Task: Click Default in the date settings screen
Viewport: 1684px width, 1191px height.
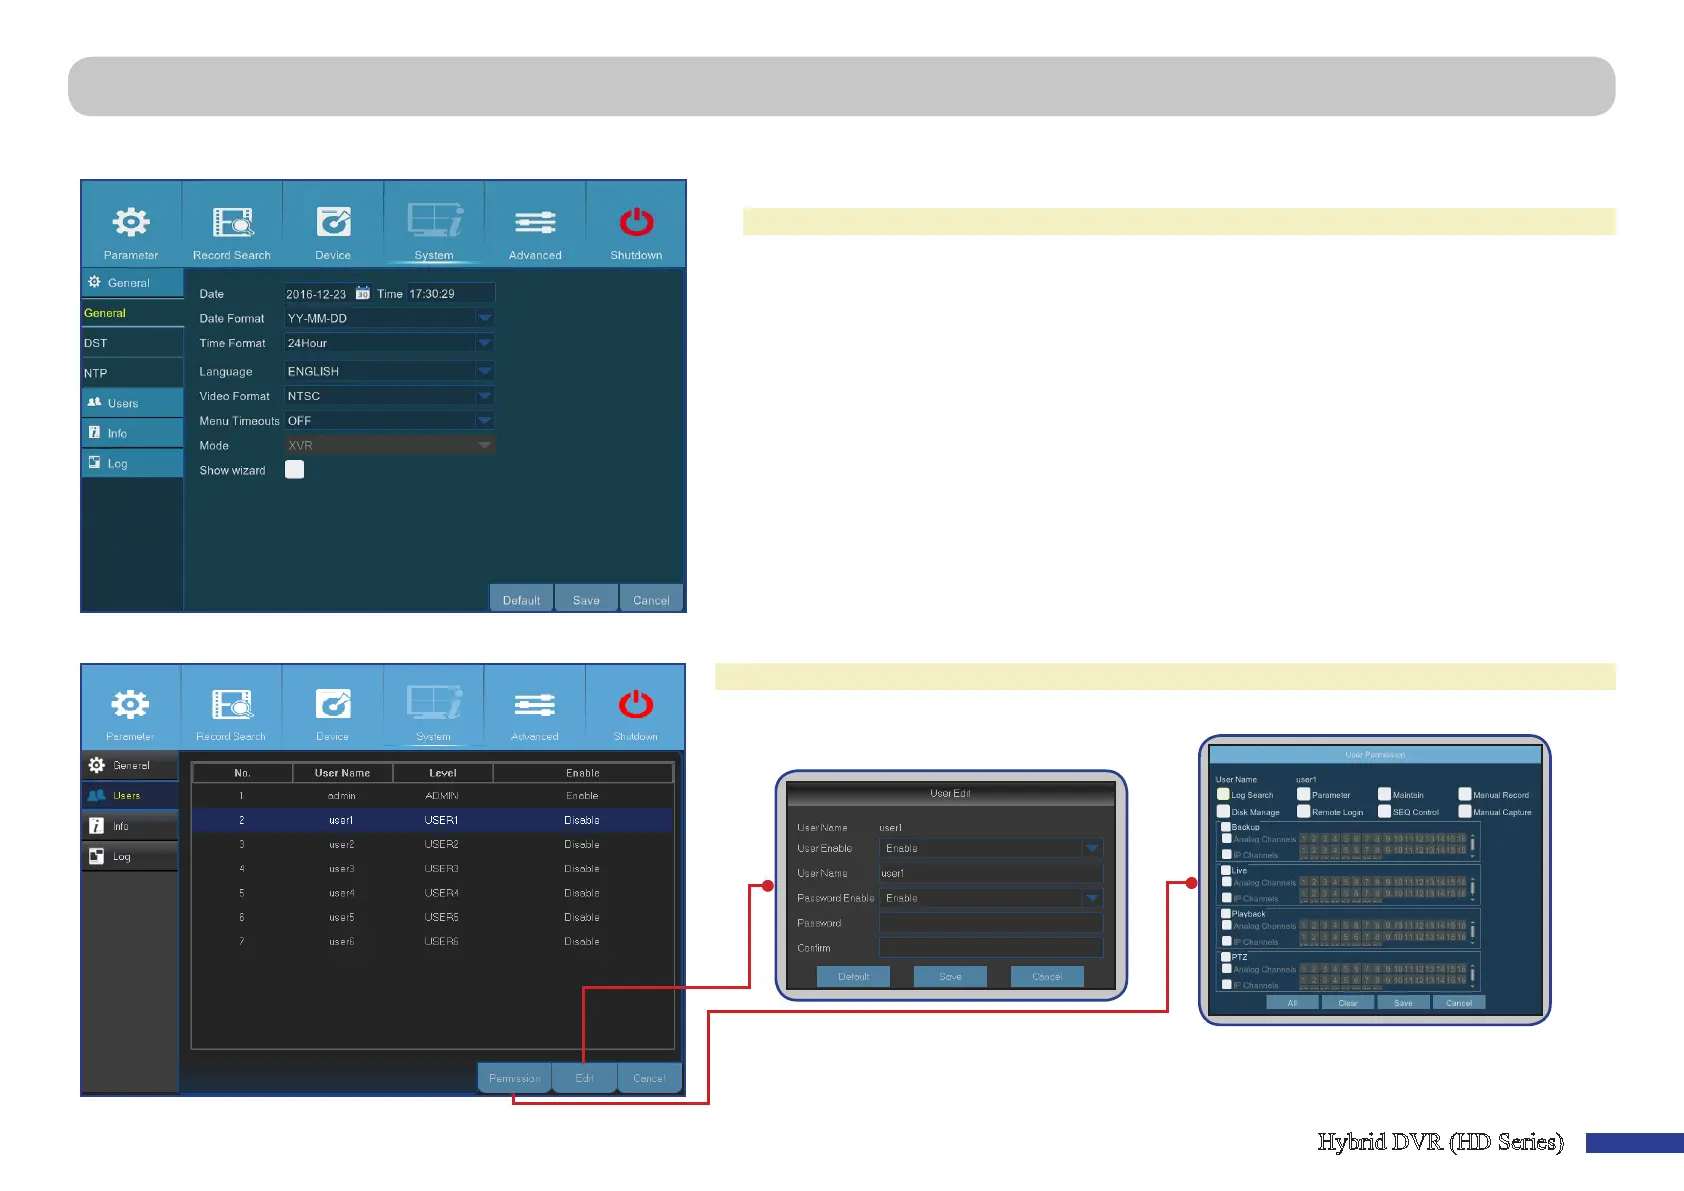Action: tap(521, 598)
